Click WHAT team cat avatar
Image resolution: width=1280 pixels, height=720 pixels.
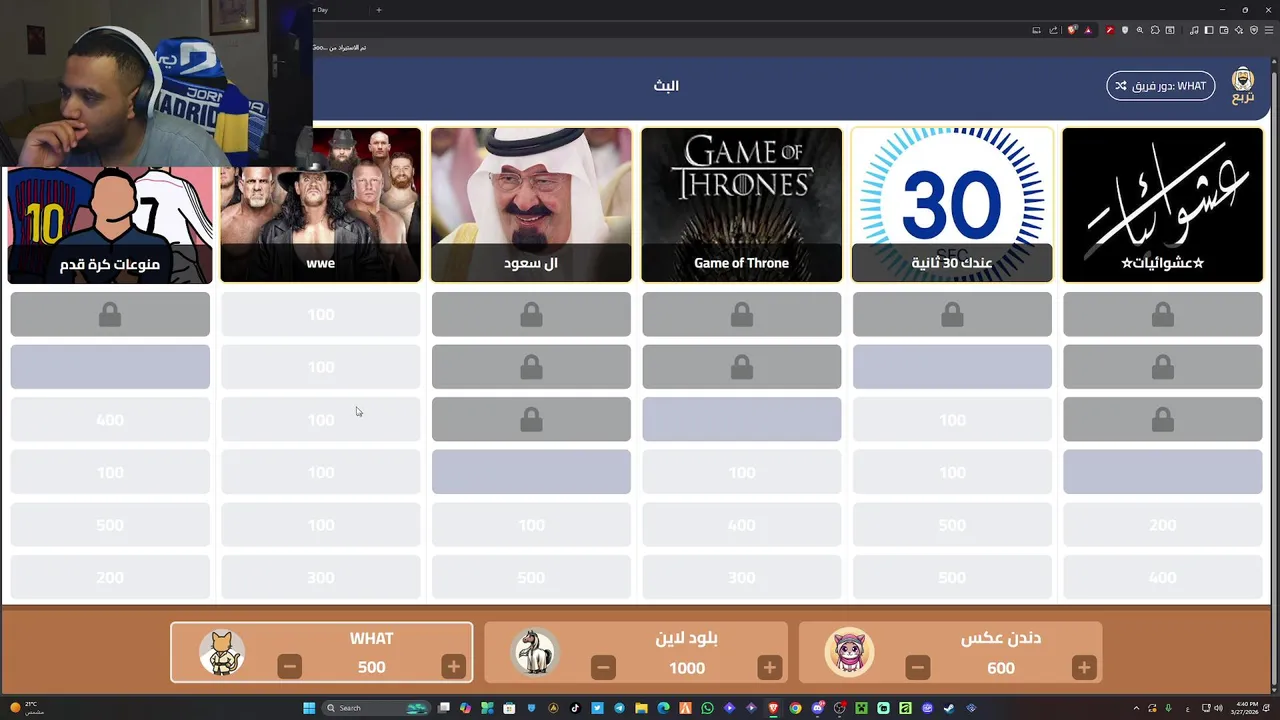(221, 652)
